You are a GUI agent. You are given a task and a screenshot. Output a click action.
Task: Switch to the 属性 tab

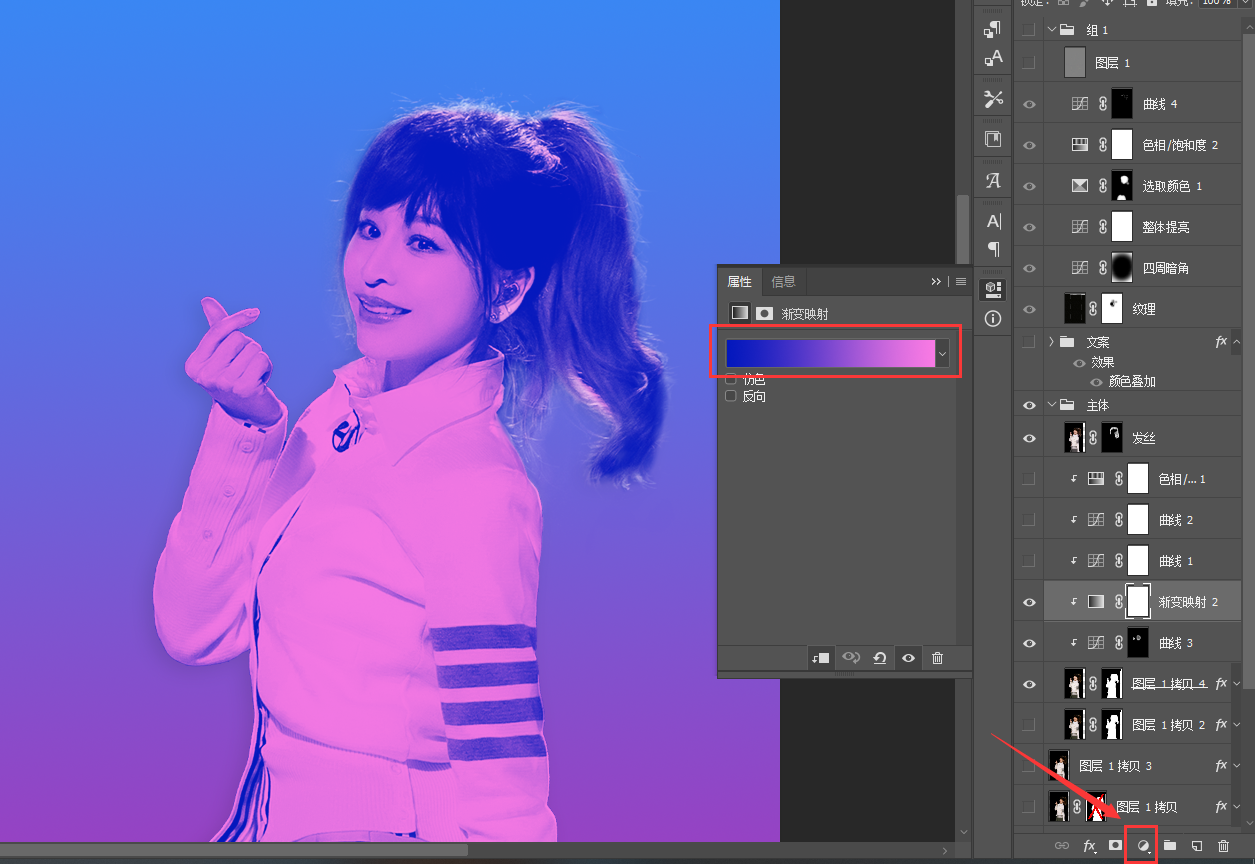tap(739, 282)
